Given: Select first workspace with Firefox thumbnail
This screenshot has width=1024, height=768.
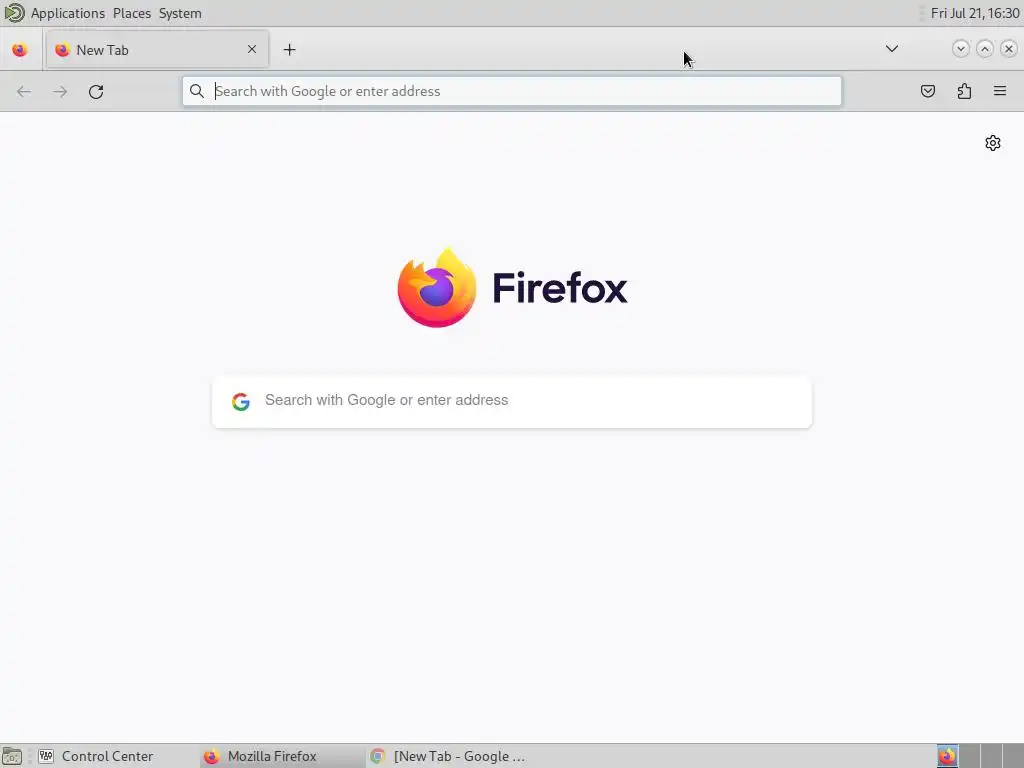Looking at the screenshot, I should click(947, 756).
